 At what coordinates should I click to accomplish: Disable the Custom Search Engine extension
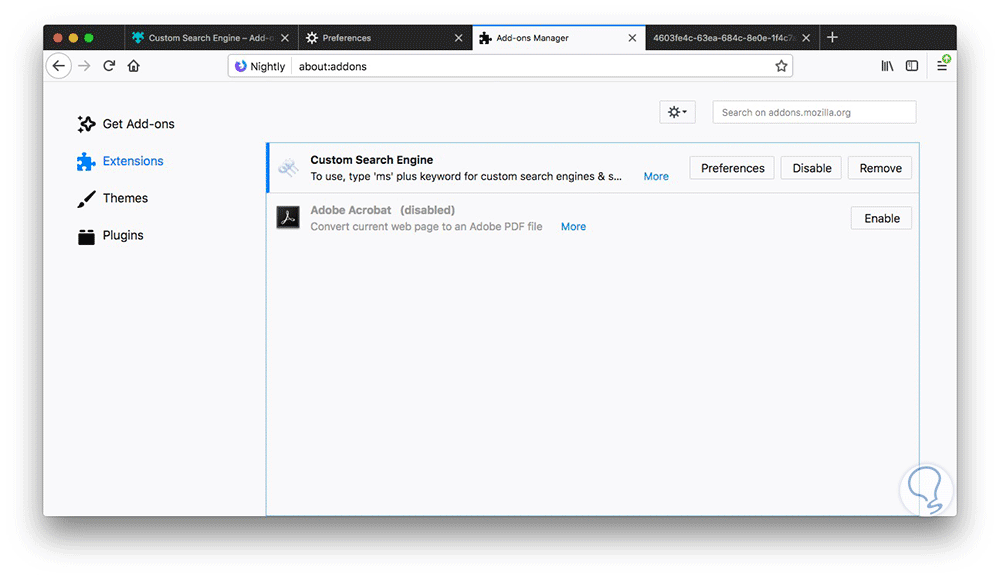click(x=811, y=168)
